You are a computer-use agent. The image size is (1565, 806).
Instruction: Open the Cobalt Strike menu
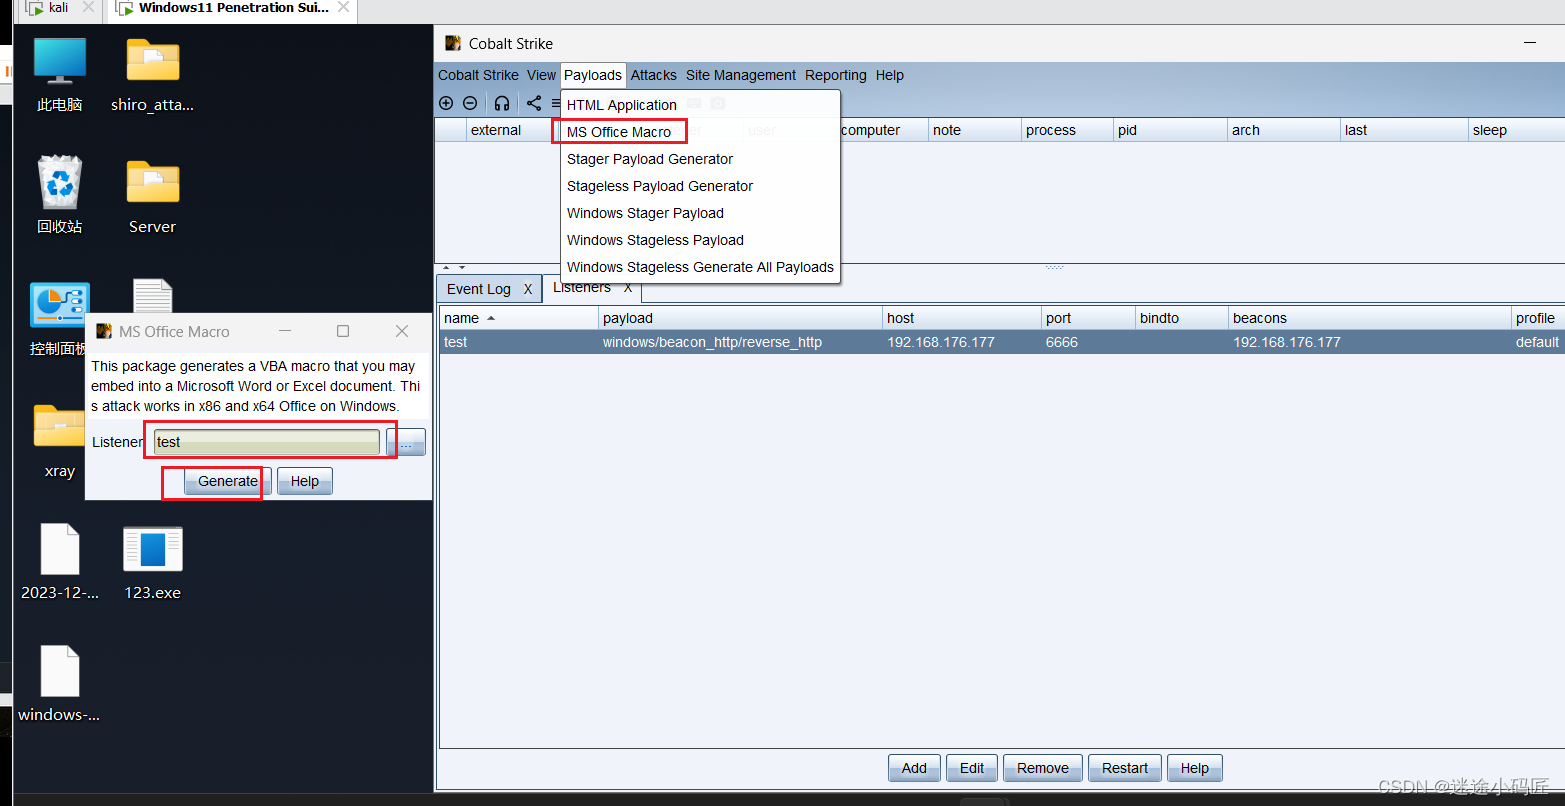click(x=478, y=75)
